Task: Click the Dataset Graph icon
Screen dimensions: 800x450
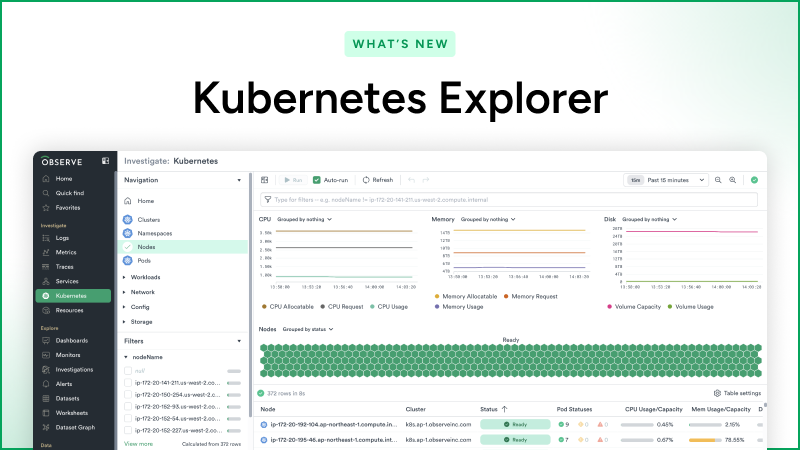Action: point(46,428)
